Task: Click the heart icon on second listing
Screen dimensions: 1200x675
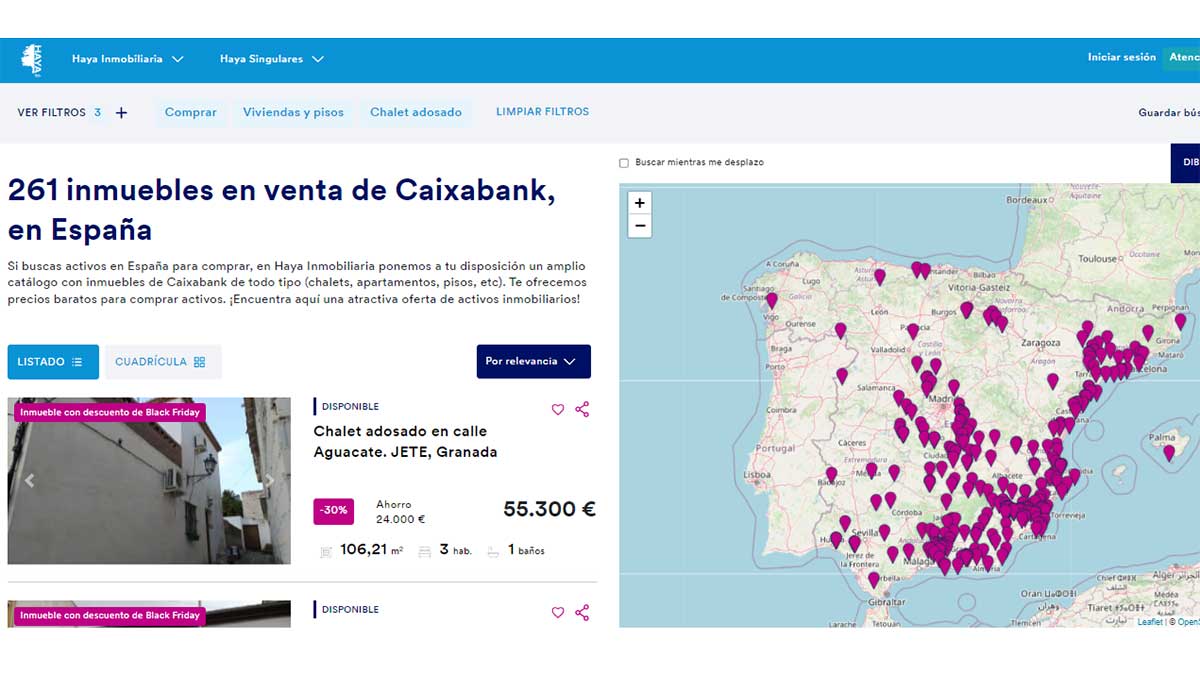Action: 558,612
